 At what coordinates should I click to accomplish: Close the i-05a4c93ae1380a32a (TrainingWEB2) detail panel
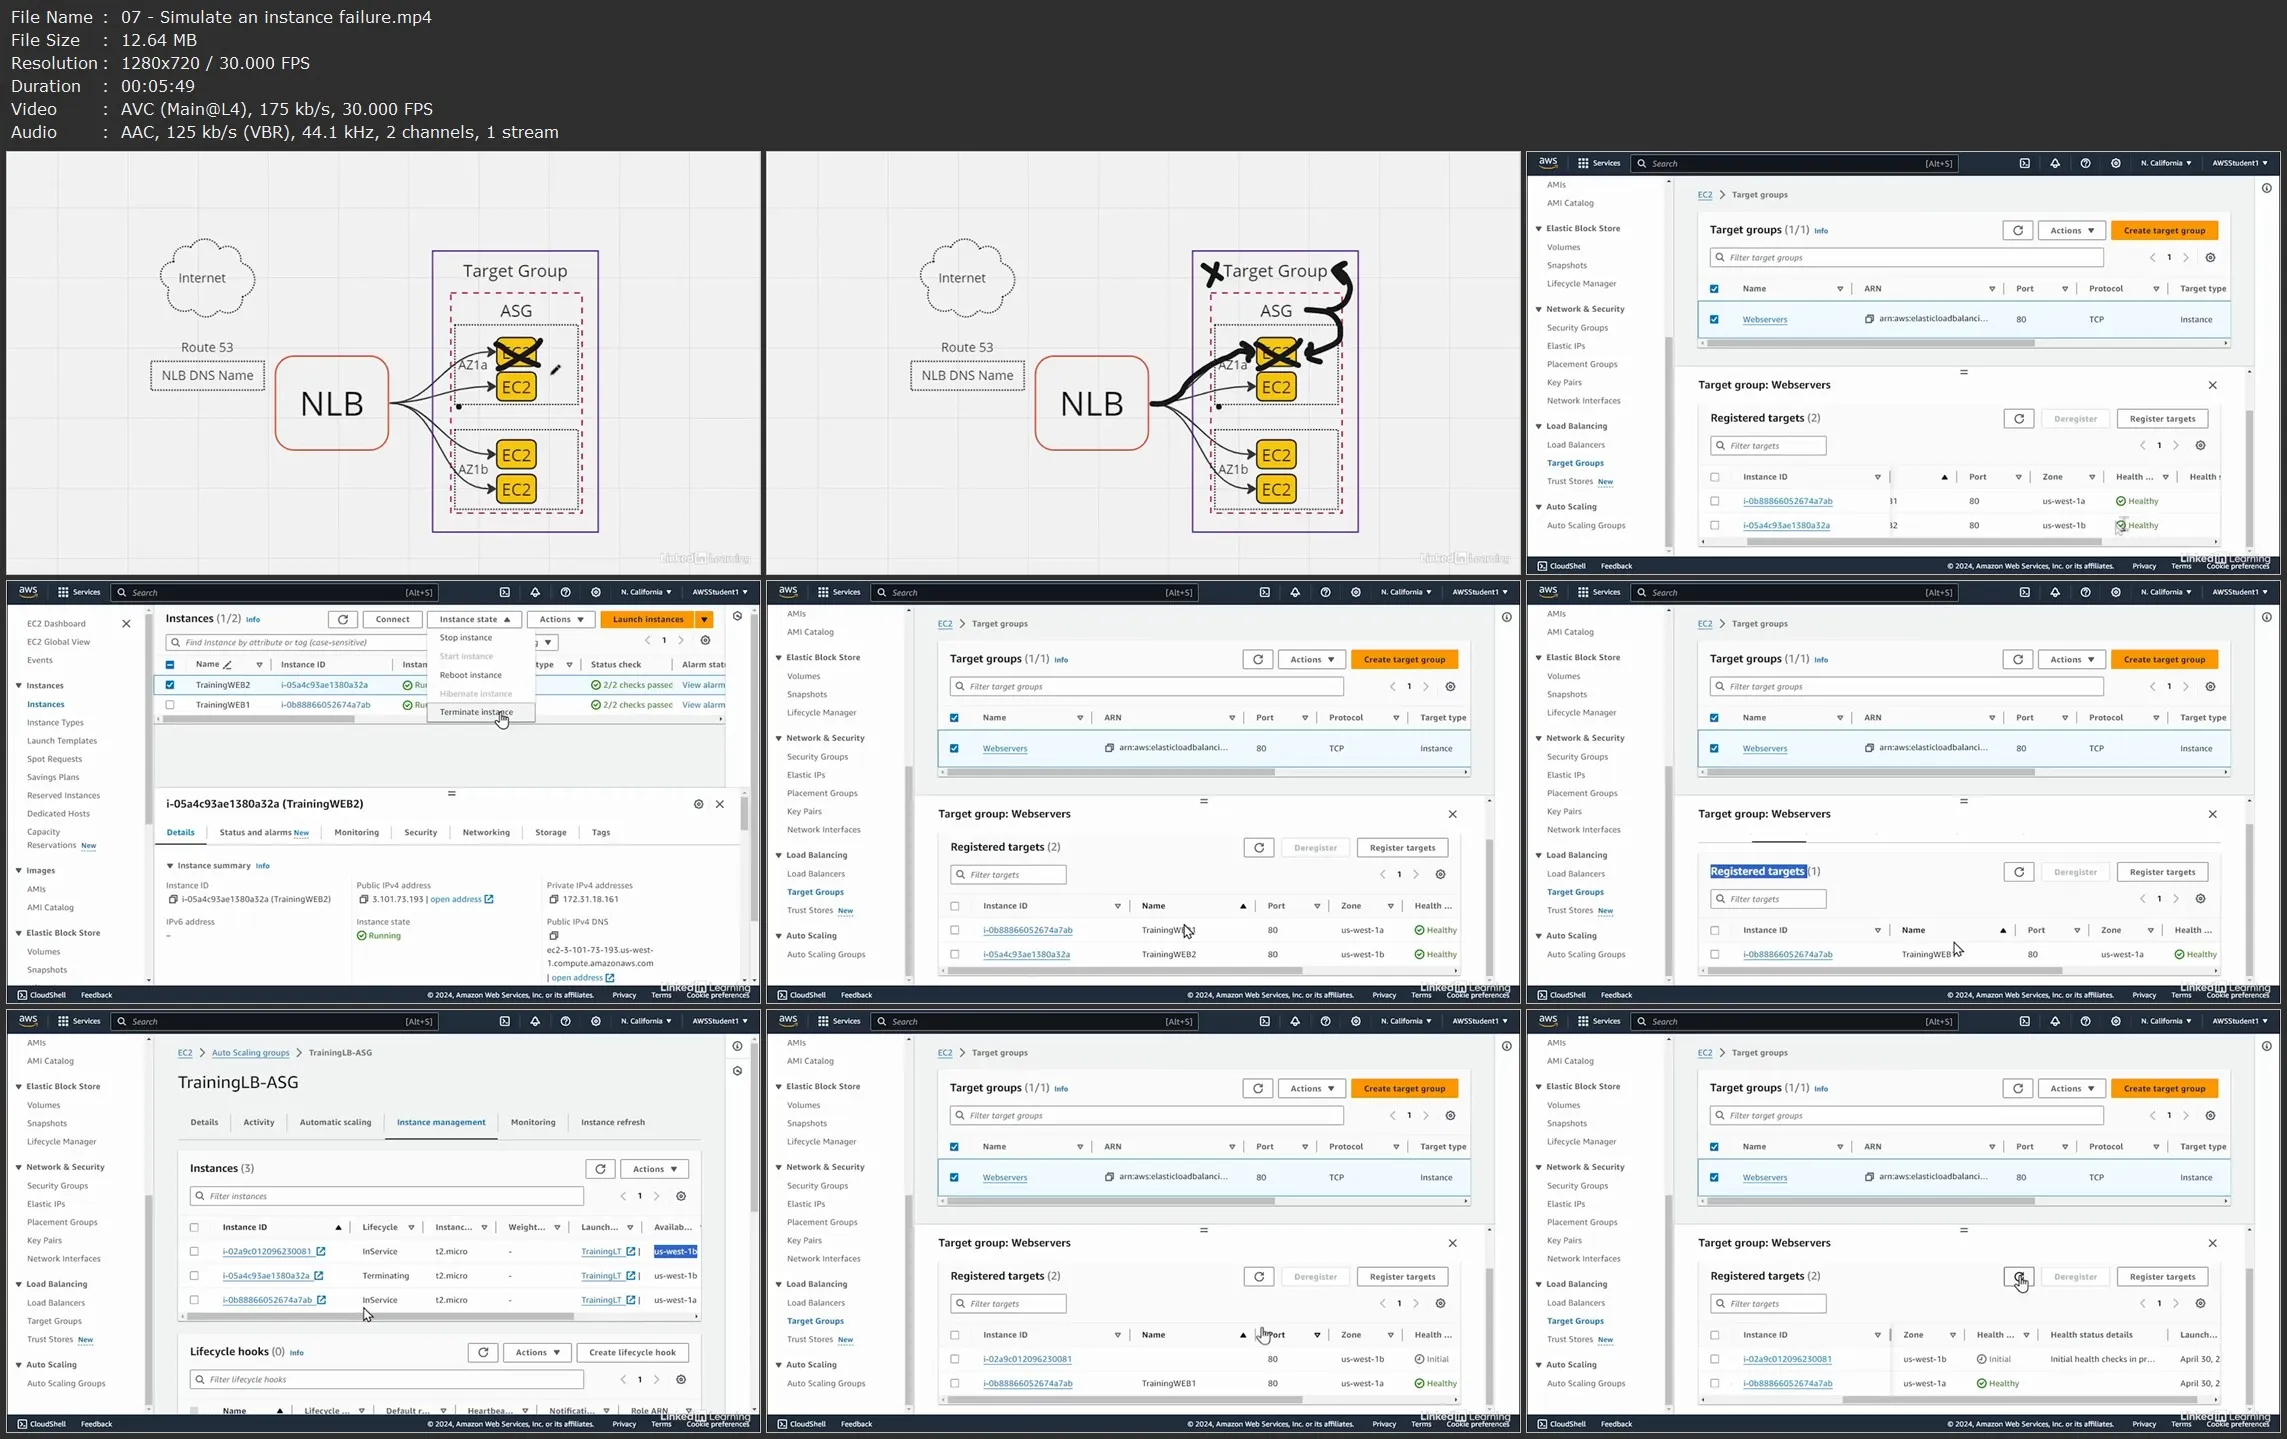[720, 804]
